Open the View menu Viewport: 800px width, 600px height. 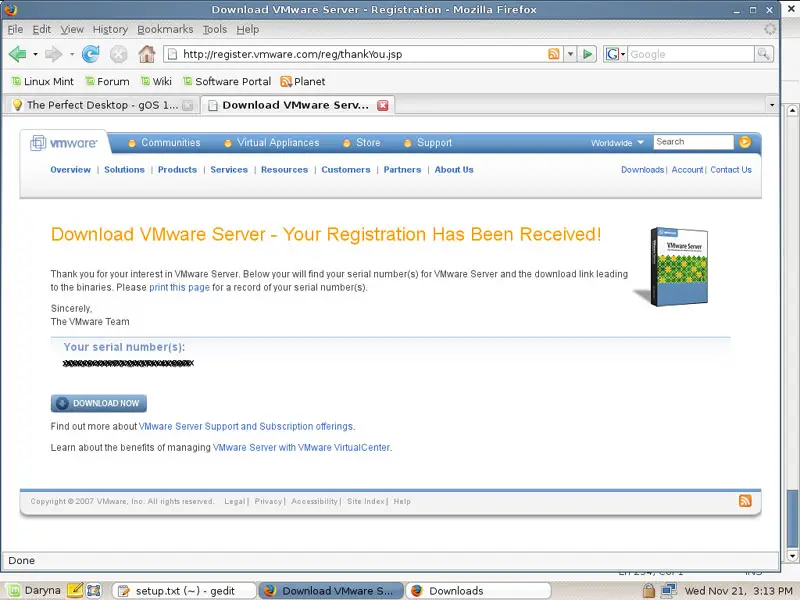click(72, 30)
